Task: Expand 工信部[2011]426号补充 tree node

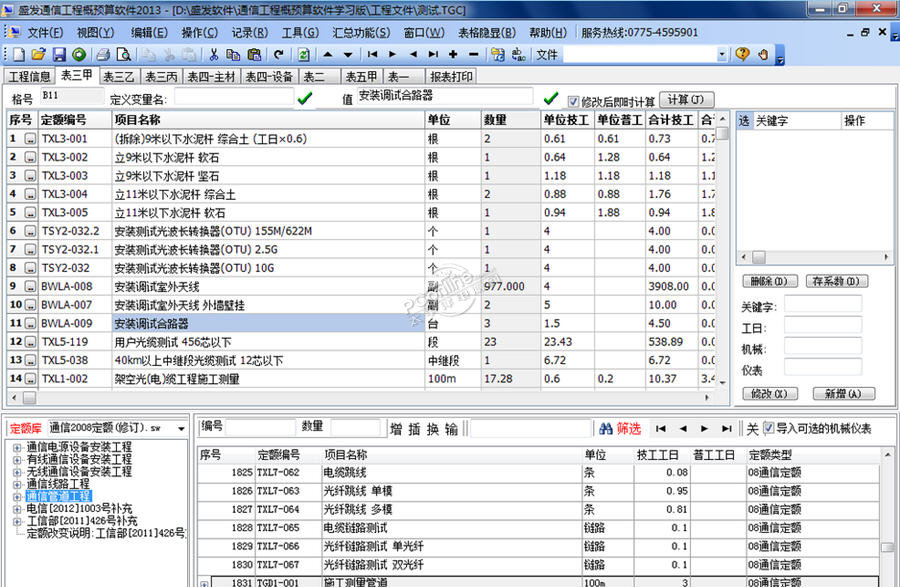Action: tap(17, 521)
